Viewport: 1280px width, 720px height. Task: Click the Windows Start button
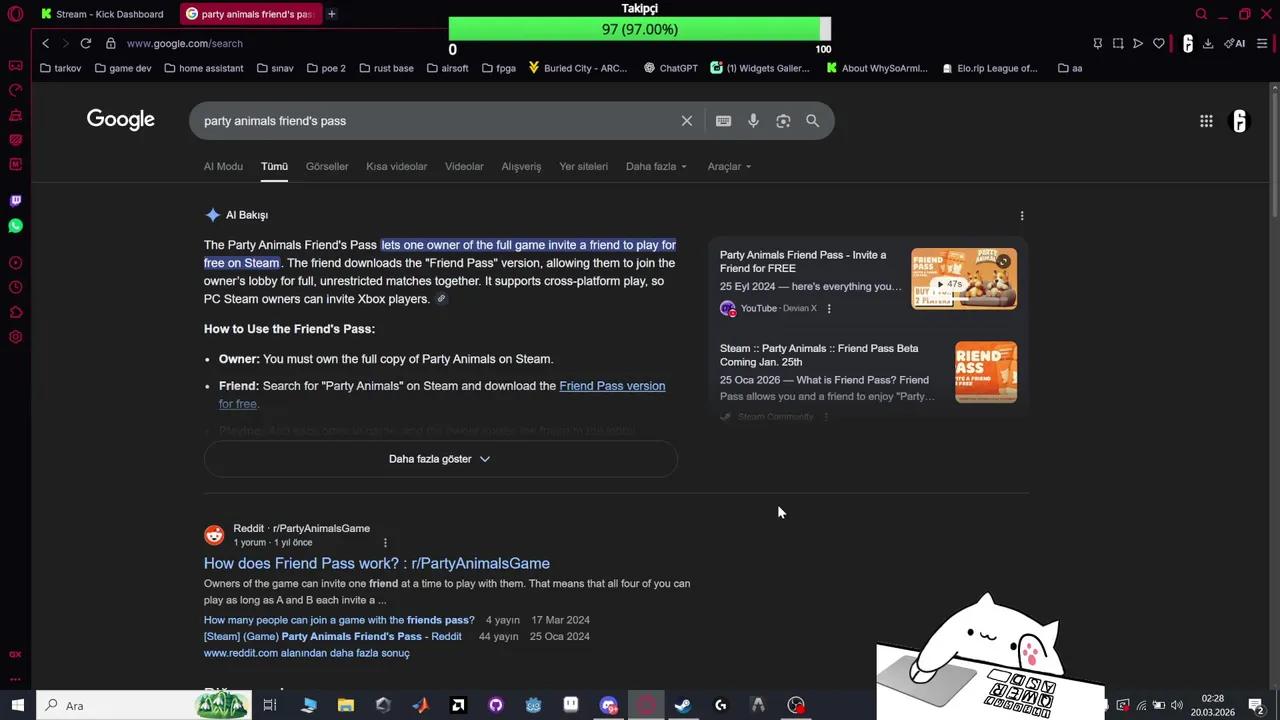(17, 705)
